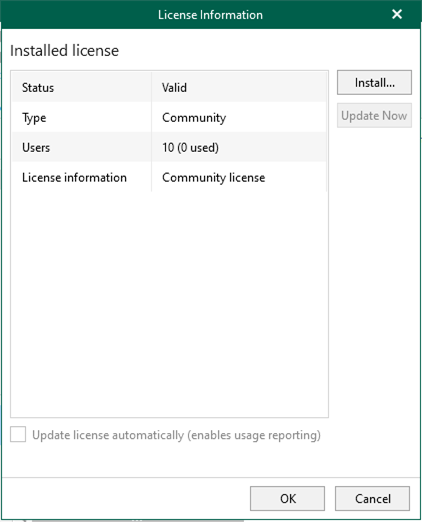Click the 10 (0 used) value
422x522 pixels.
[x=190, y=147]
